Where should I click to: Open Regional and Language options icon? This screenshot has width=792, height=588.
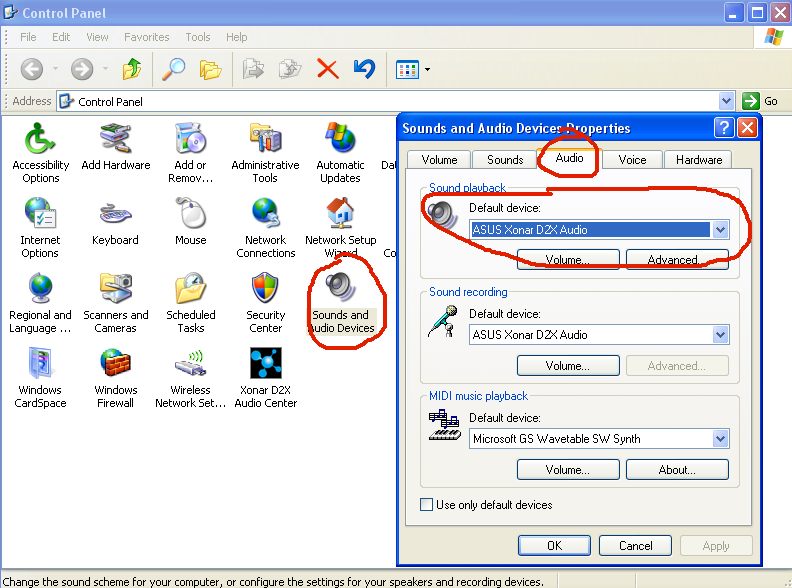(x=40, y=303)
